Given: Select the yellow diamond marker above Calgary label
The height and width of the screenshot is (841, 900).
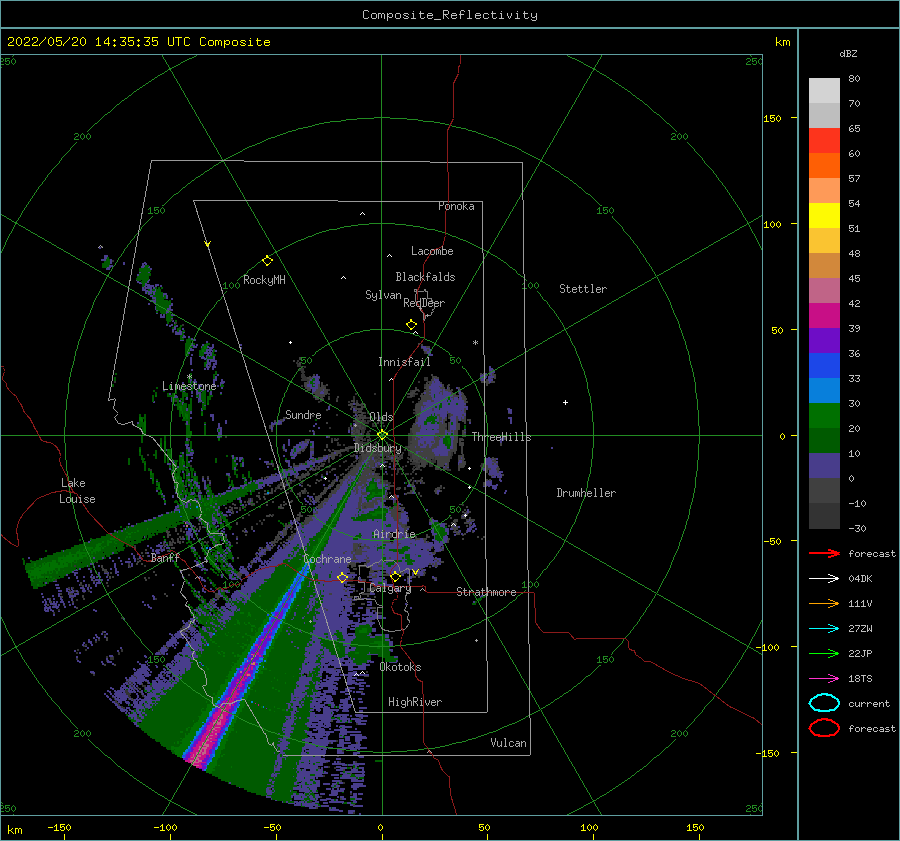Looking at the screenshot, I should [x=395, y=576].
